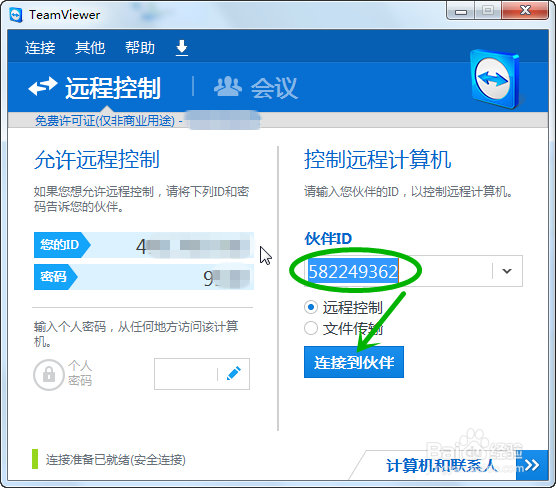
Task: Click the 免费许可证(仅非商业用途) label
Action: point(105,121)
